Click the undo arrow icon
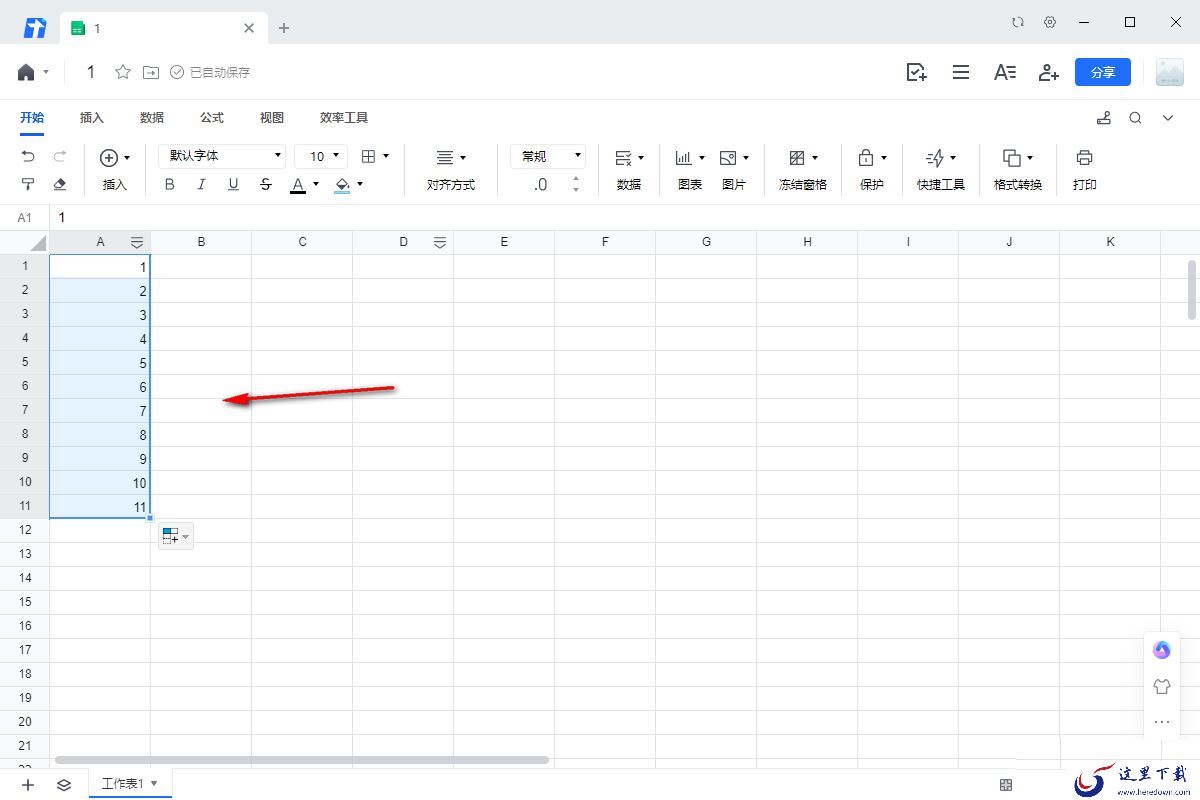Viewport: 1200px width, 800px height. [28, 157]
